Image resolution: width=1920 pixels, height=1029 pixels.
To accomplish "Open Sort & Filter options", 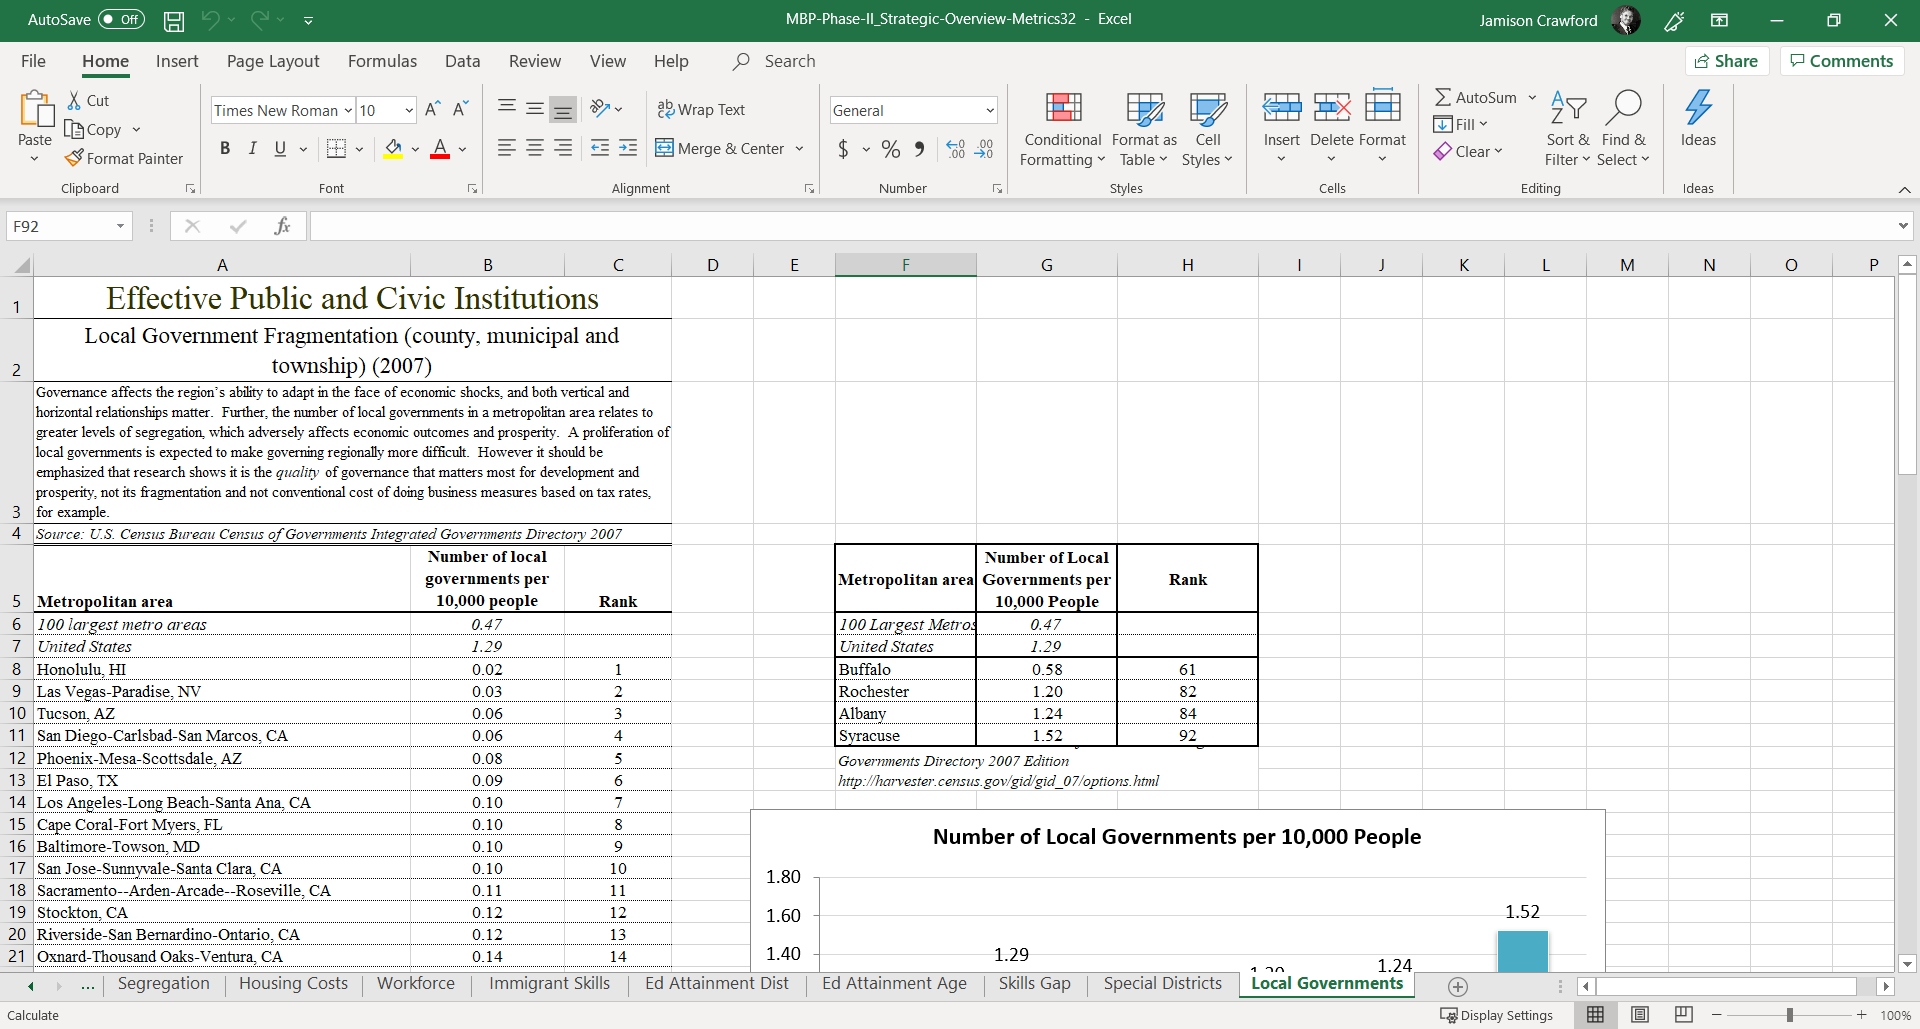I will (1567, 129).
